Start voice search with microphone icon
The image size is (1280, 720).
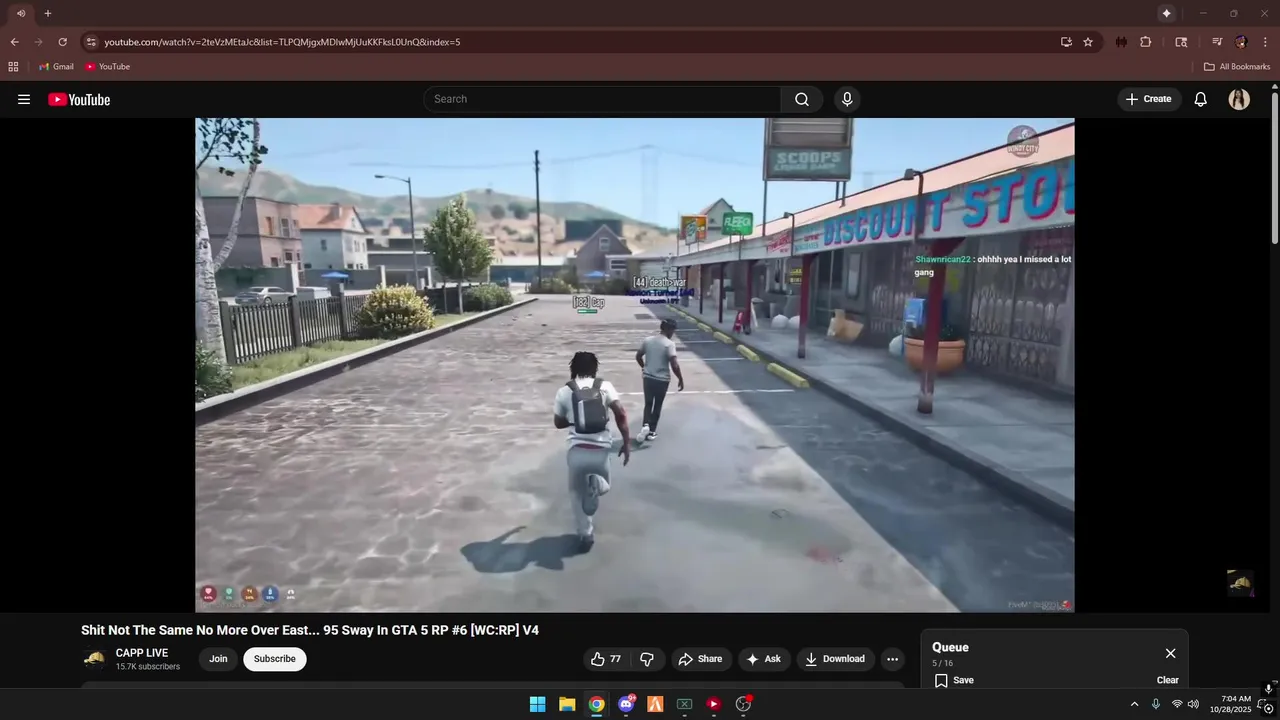coord(847,99)
